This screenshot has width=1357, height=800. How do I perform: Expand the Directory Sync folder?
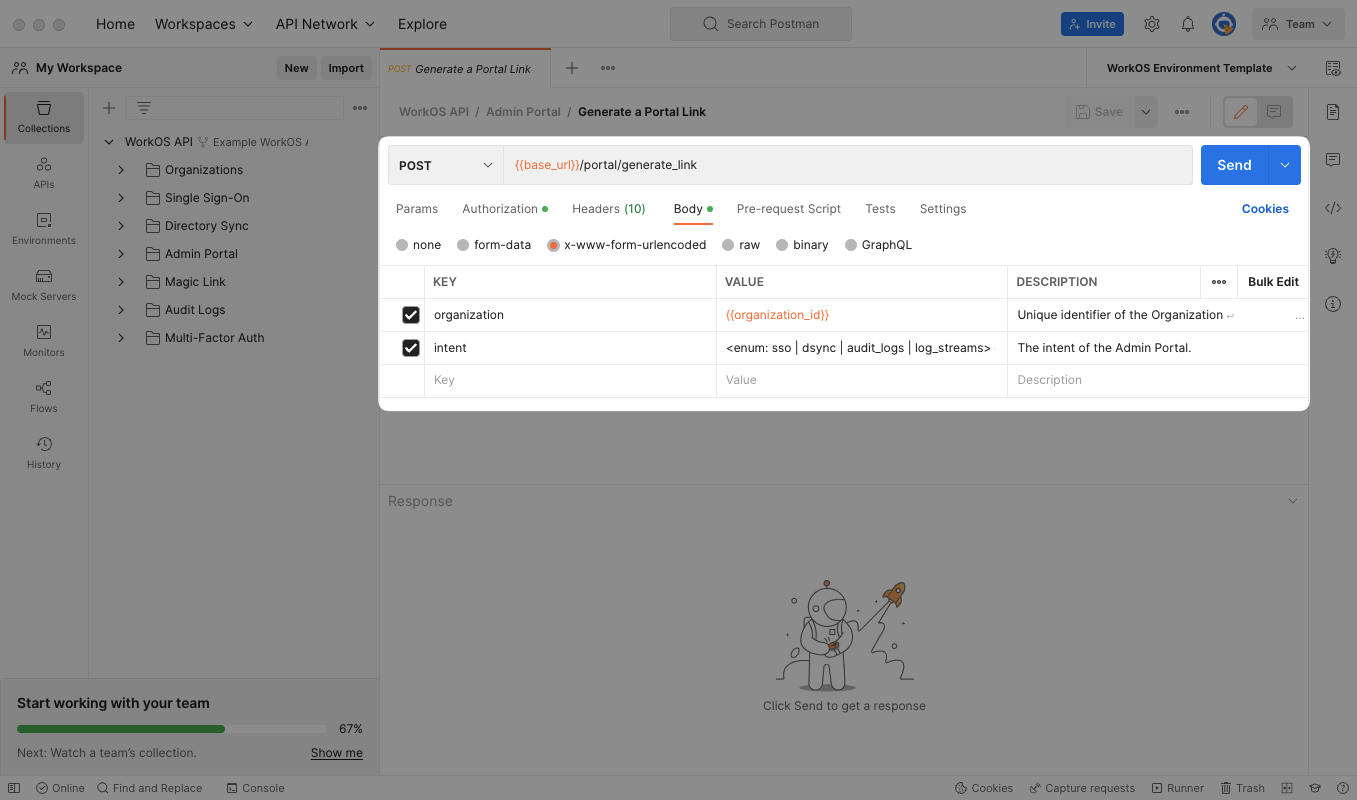click(x=121, y=226)
